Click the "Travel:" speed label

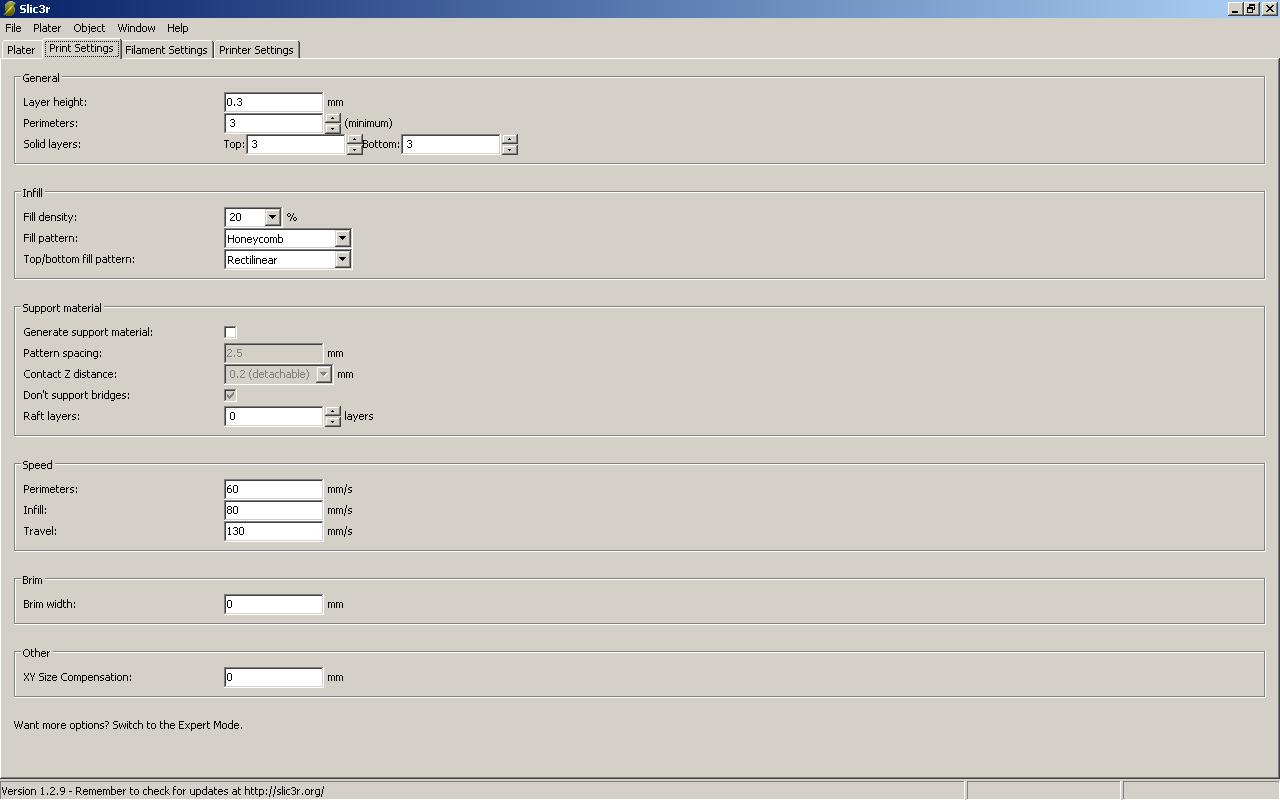(40, 531)
